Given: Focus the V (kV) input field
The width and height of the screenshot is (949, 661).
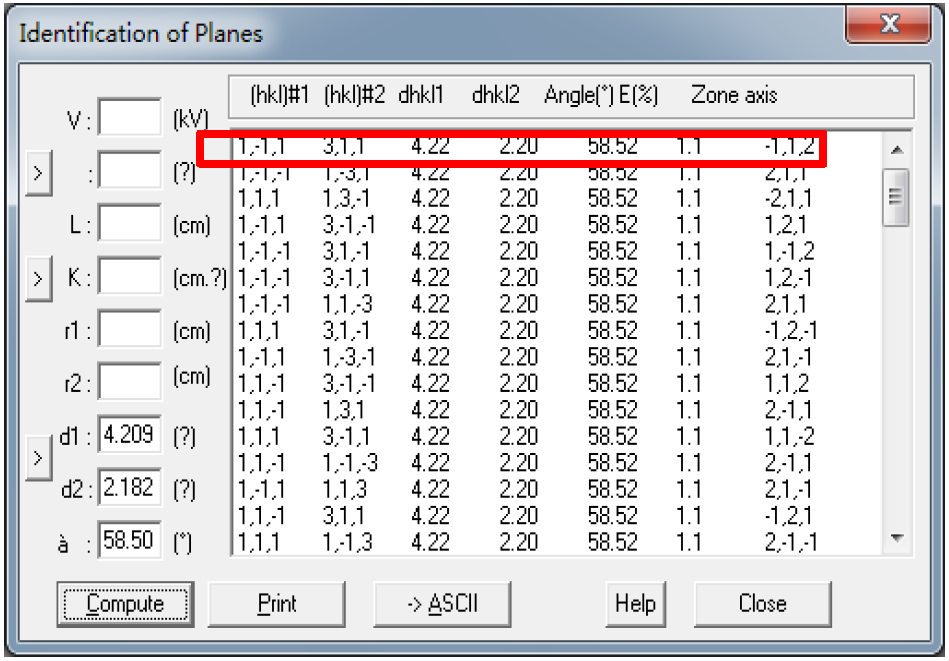Looking at the screenshot, I should coord(130,117).
